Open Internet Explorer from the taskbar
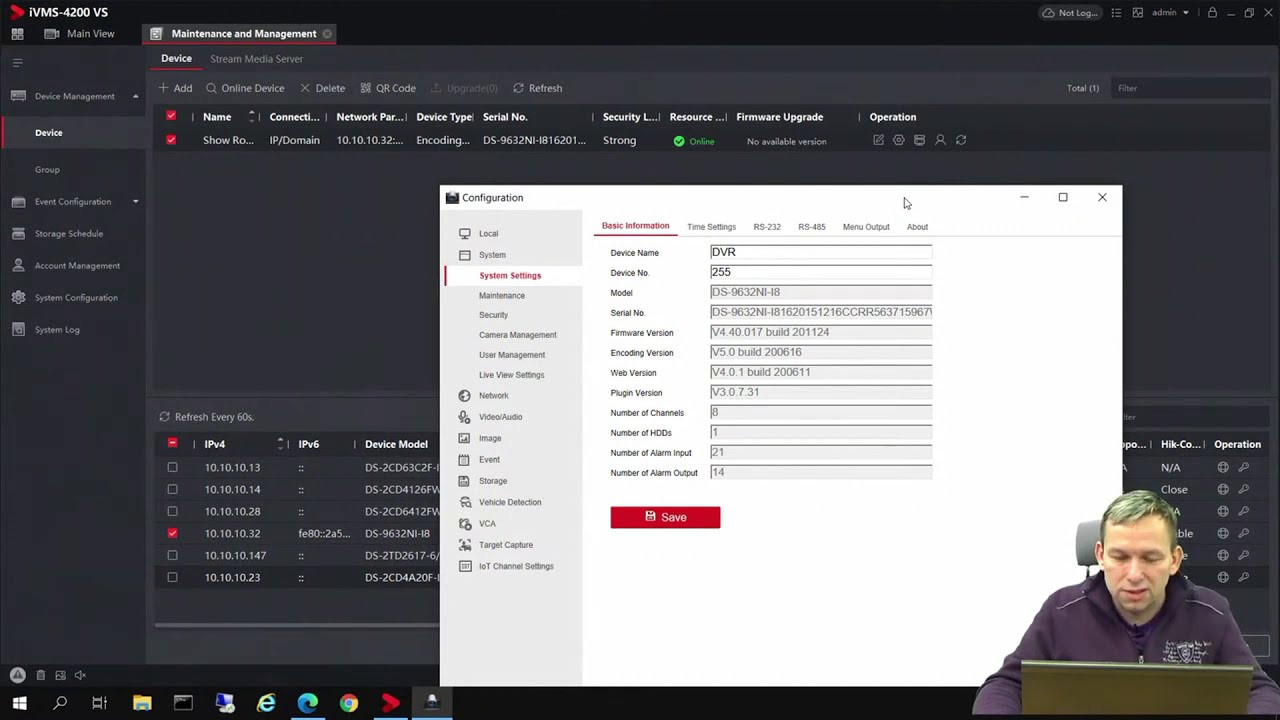Image resolution: width=1280 pixels, height=720 pixels. coord(266,704)
